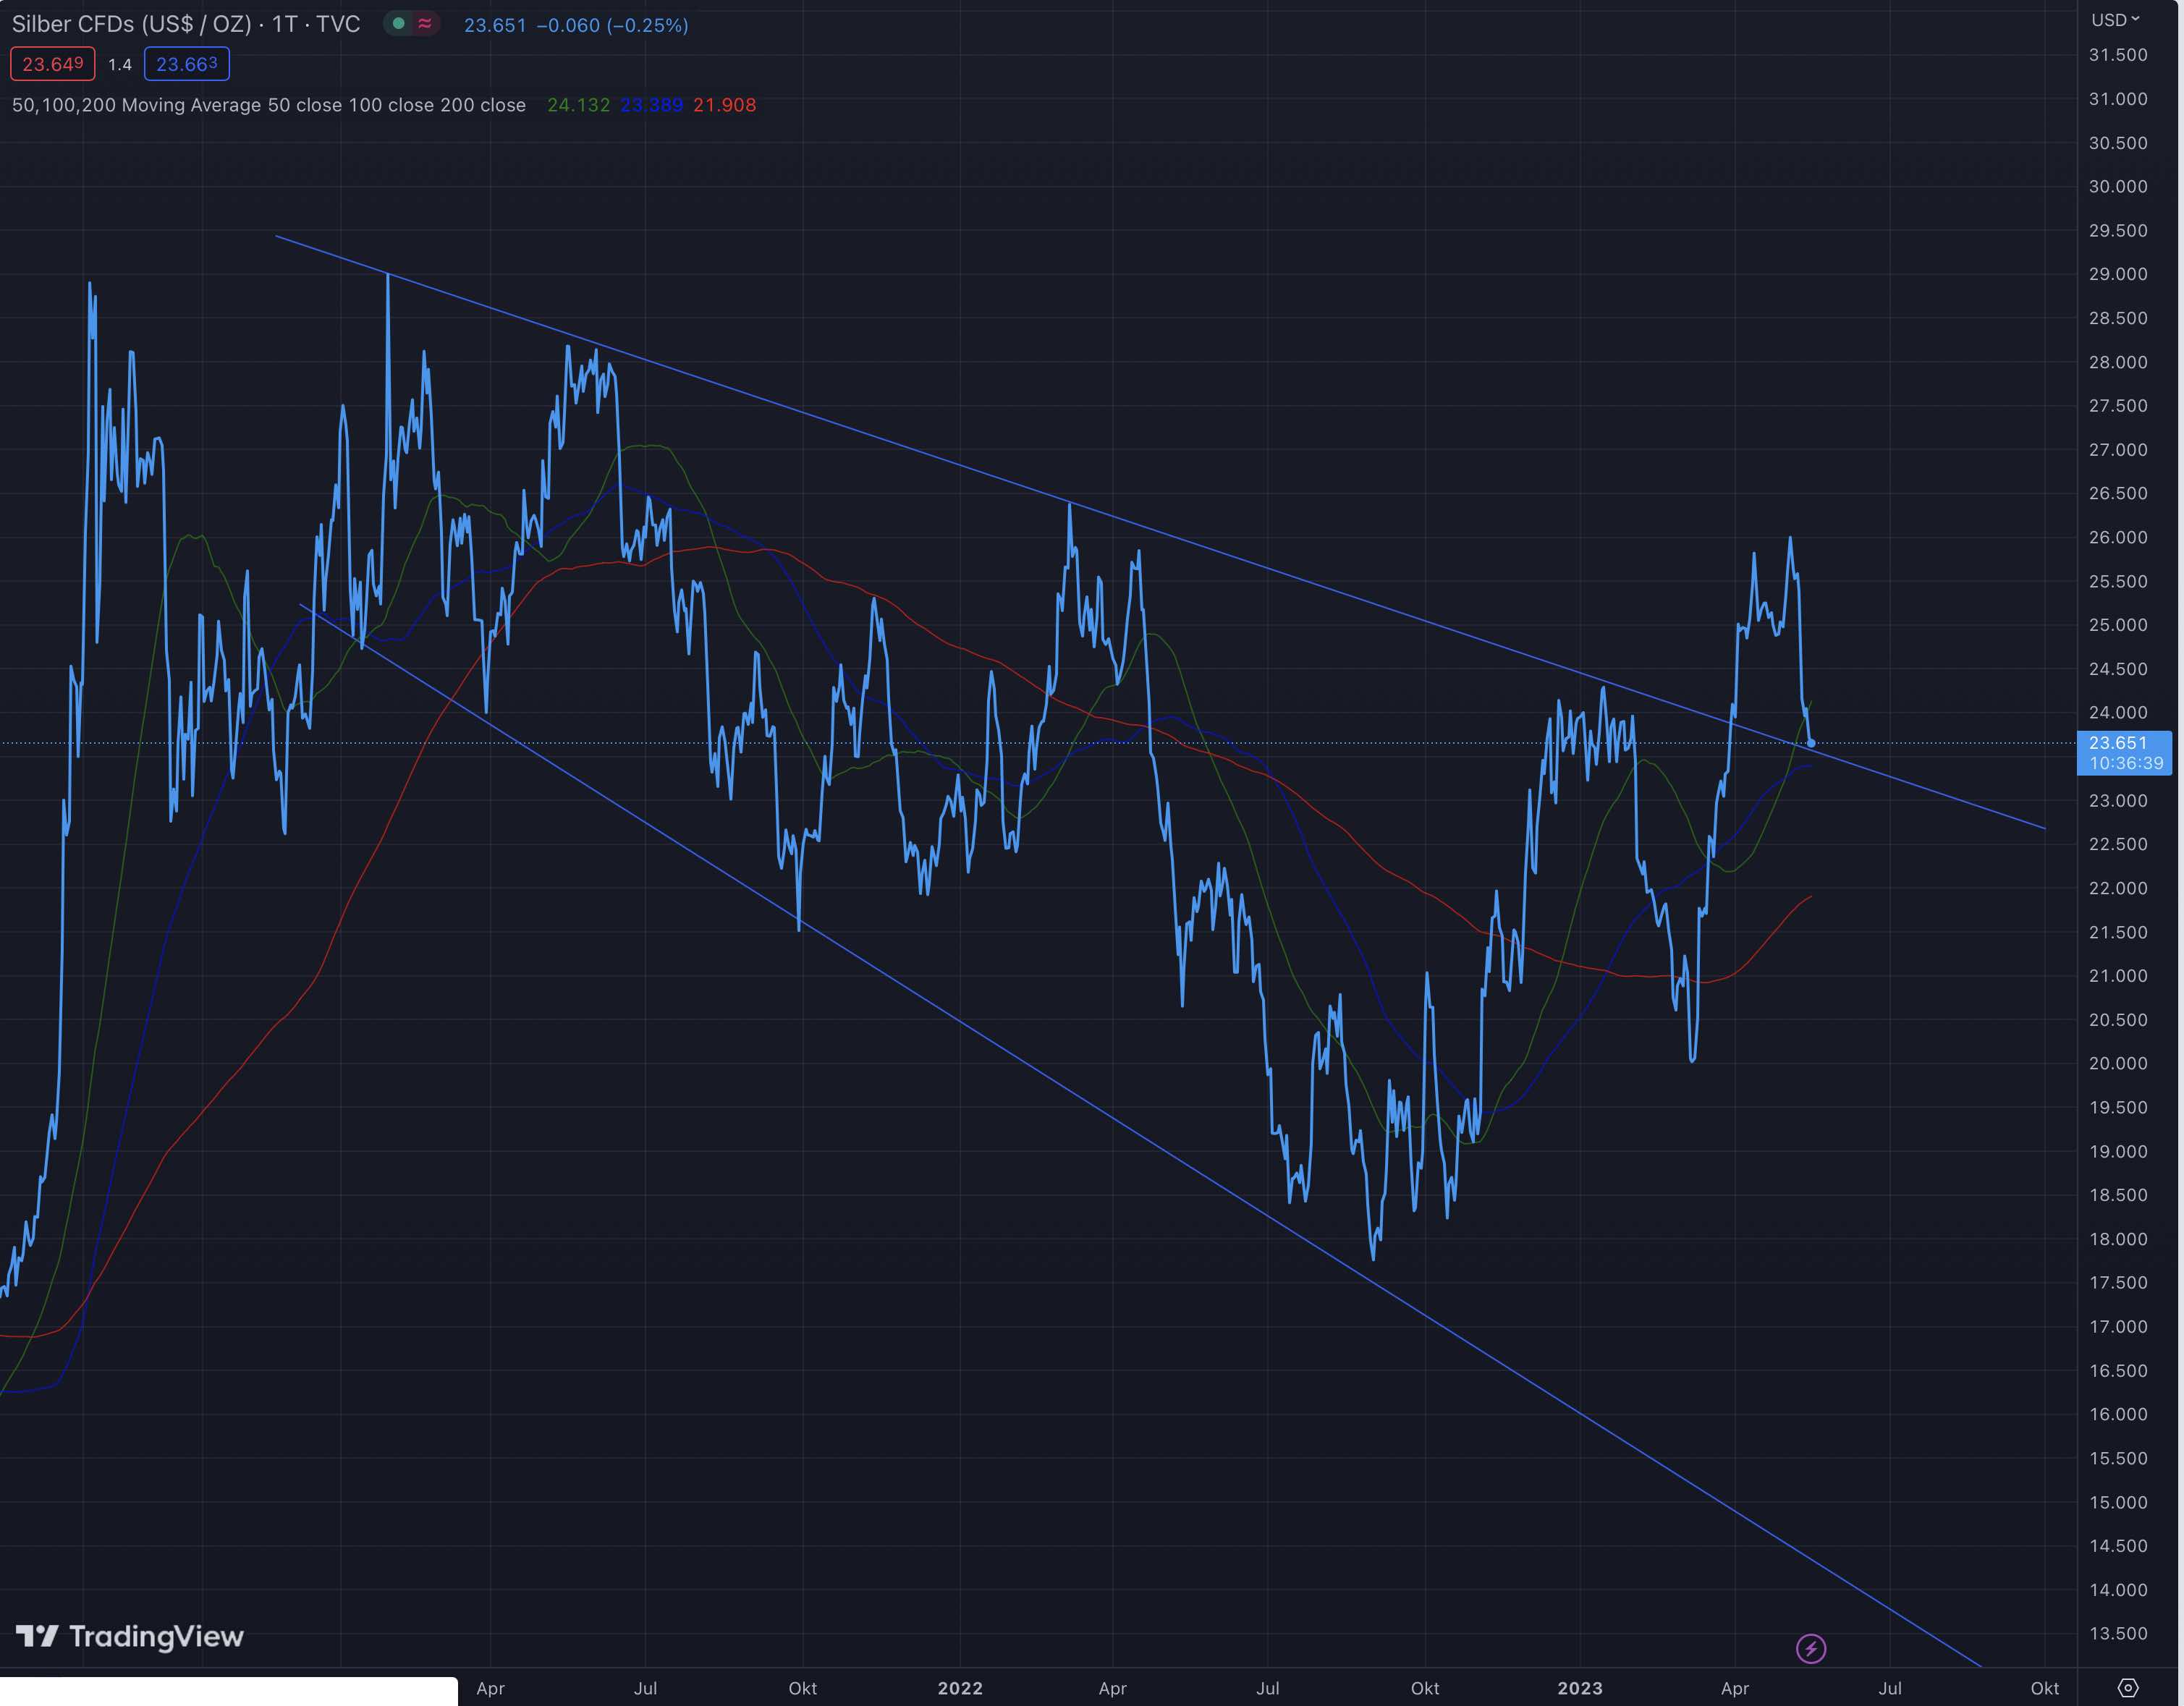This screenshot has height=1706, width=2184.
Task: Open the USD currency dropdown
Action: [2117, 18]
